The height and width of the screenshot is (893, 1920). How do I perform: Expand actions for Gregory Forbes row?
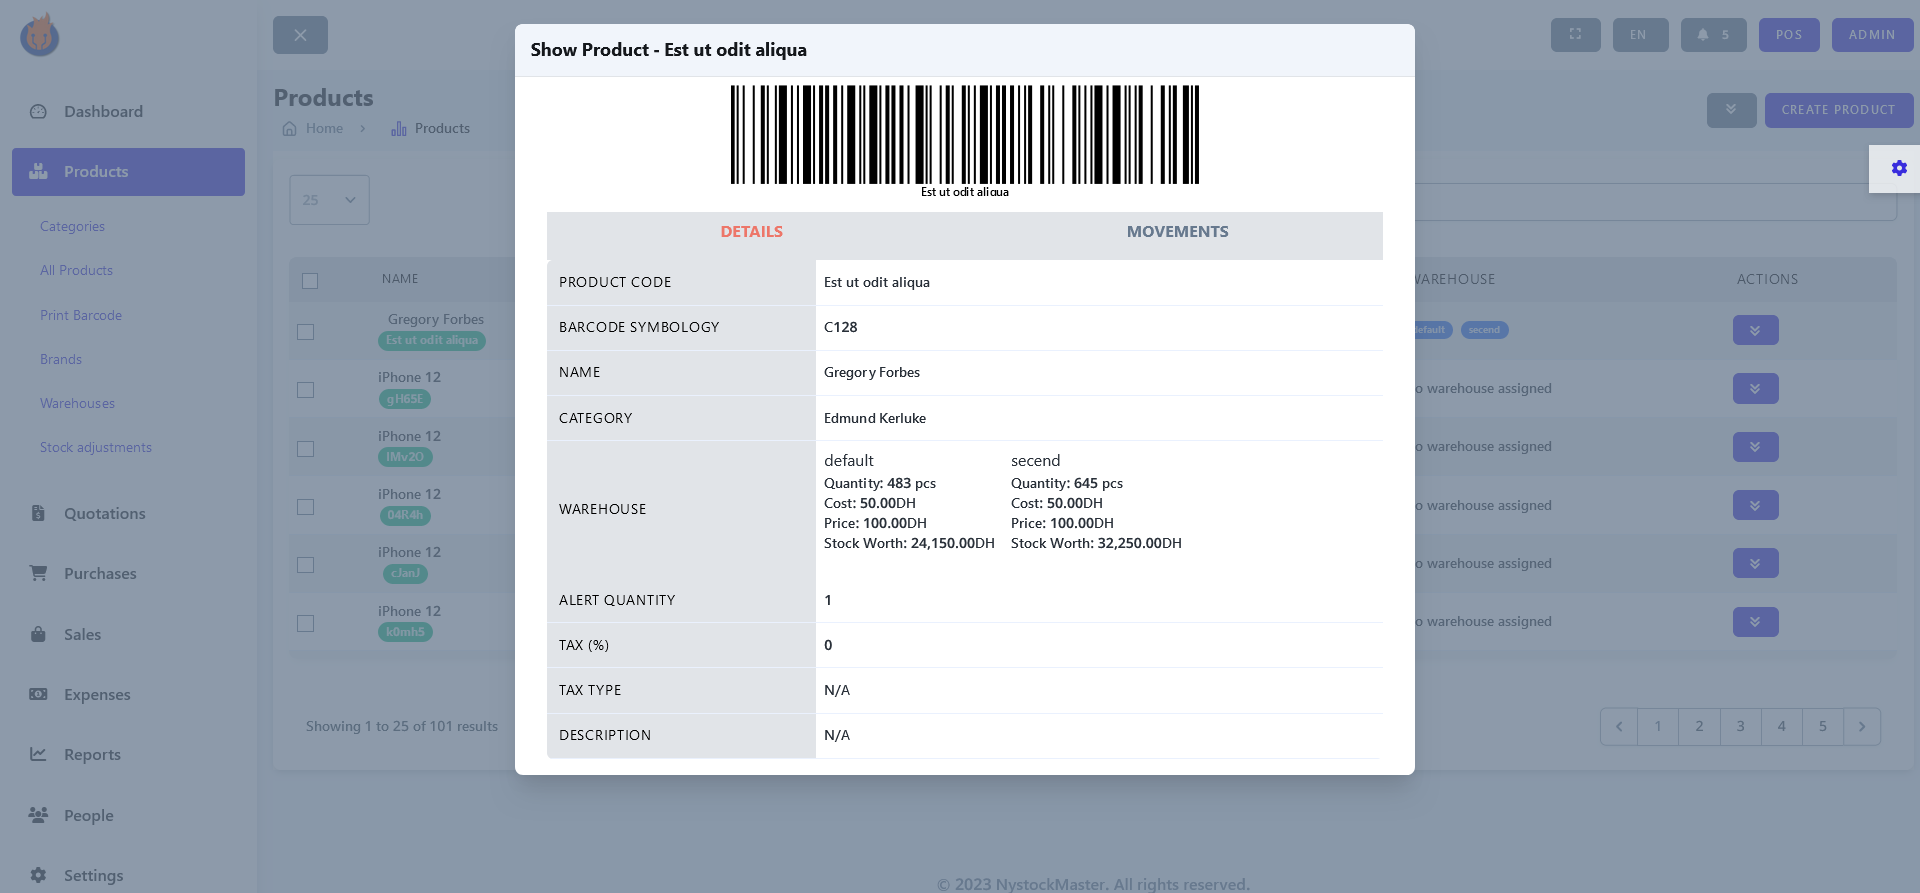point(1755,330)
